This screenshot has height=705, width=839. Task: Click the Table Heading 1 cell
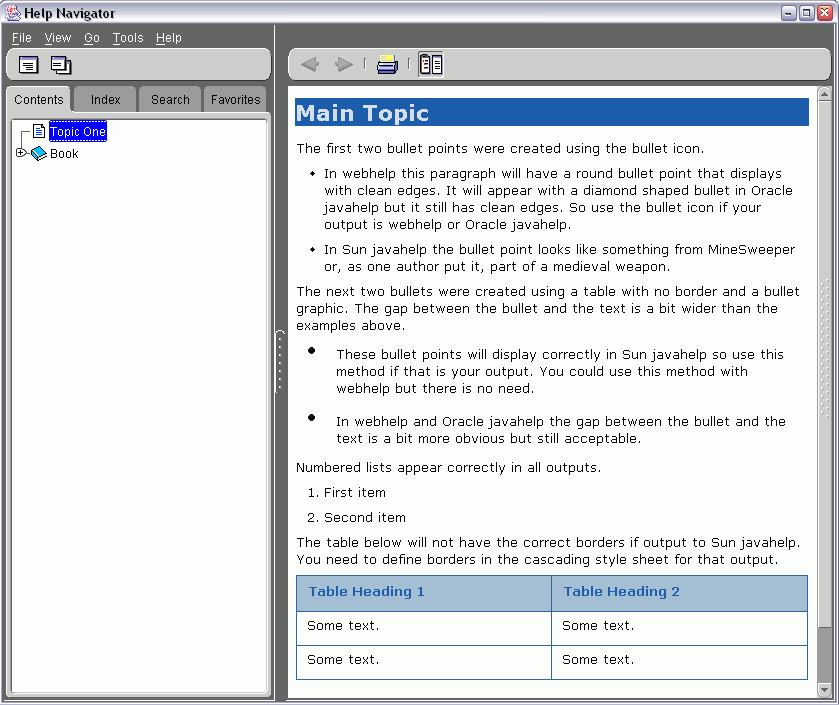pos(424,593)
